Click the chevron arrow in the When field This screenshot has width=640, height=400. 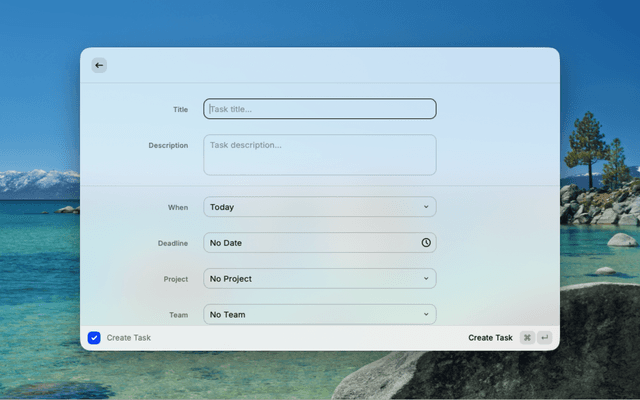pyautogui.click(x=426, y=207)
